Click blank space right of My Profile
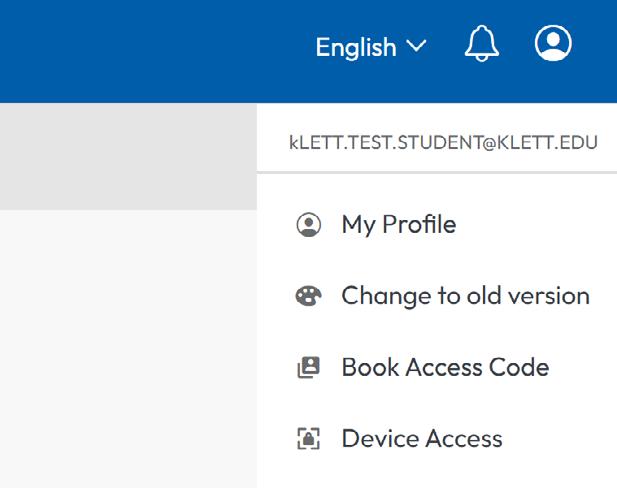Image resolution: width=617 pixels, height=488 pixels. pos(540,225)
